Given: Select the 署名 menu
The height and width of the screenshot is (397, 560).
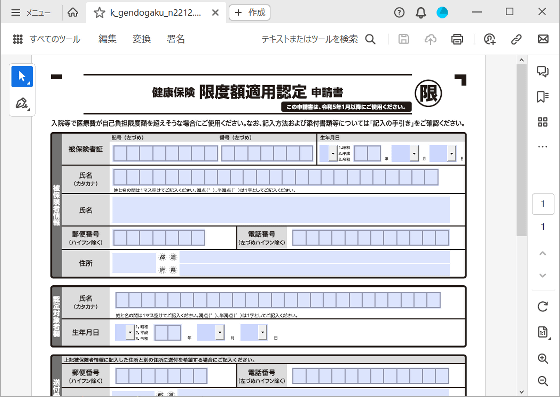Looking at the screenshot, I should point(176,39).
